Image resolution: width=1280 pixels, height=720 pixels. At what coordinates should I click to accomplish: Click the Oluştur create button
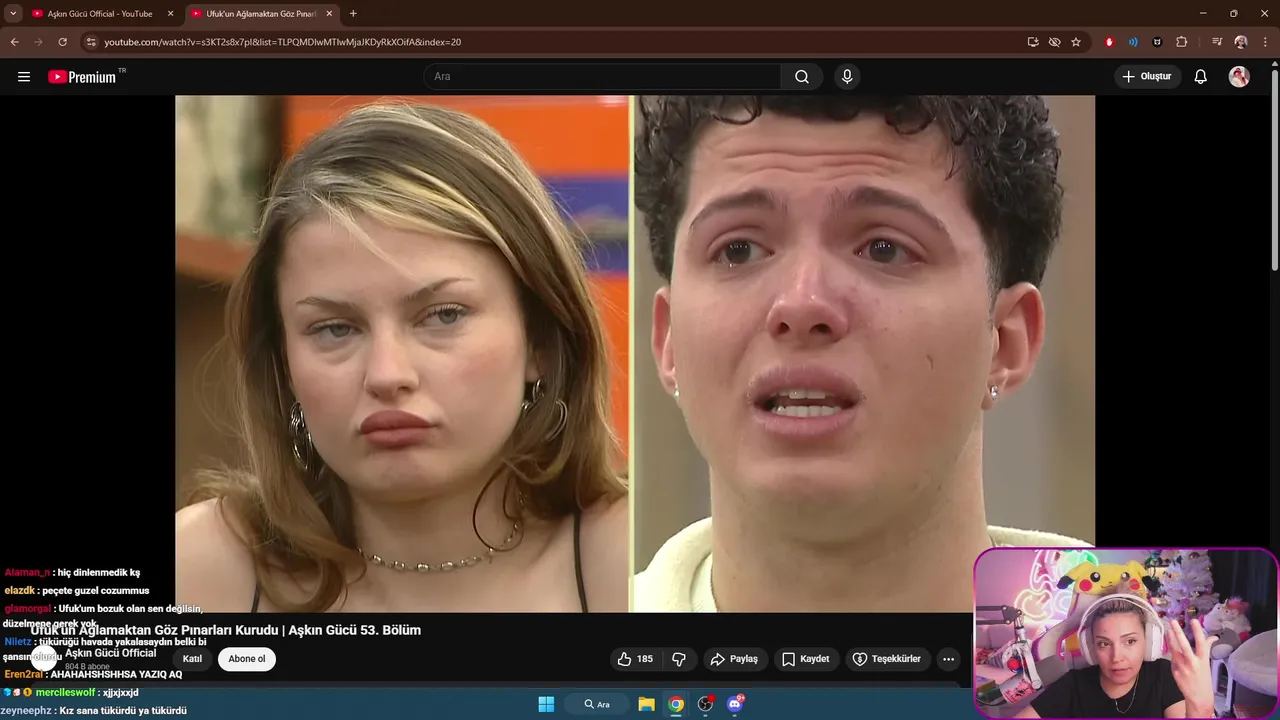(1148, 77)
